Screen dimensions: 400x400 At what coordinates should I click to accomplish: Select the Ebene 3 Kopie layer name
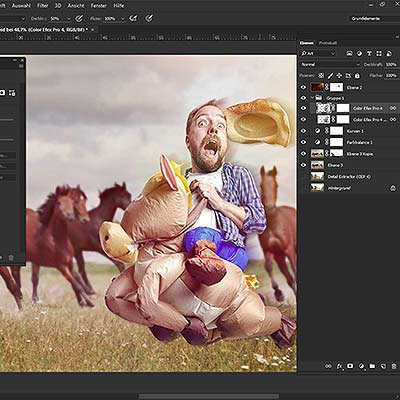pos(360,154)
